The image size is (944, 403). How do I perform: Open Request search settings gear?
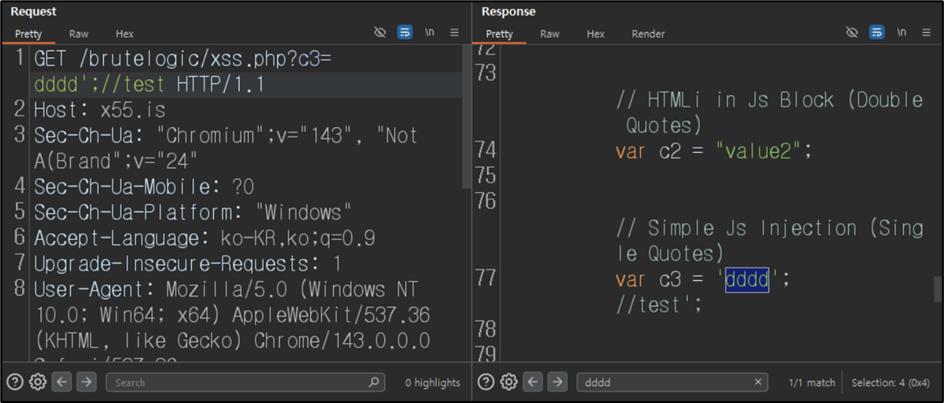38,382
